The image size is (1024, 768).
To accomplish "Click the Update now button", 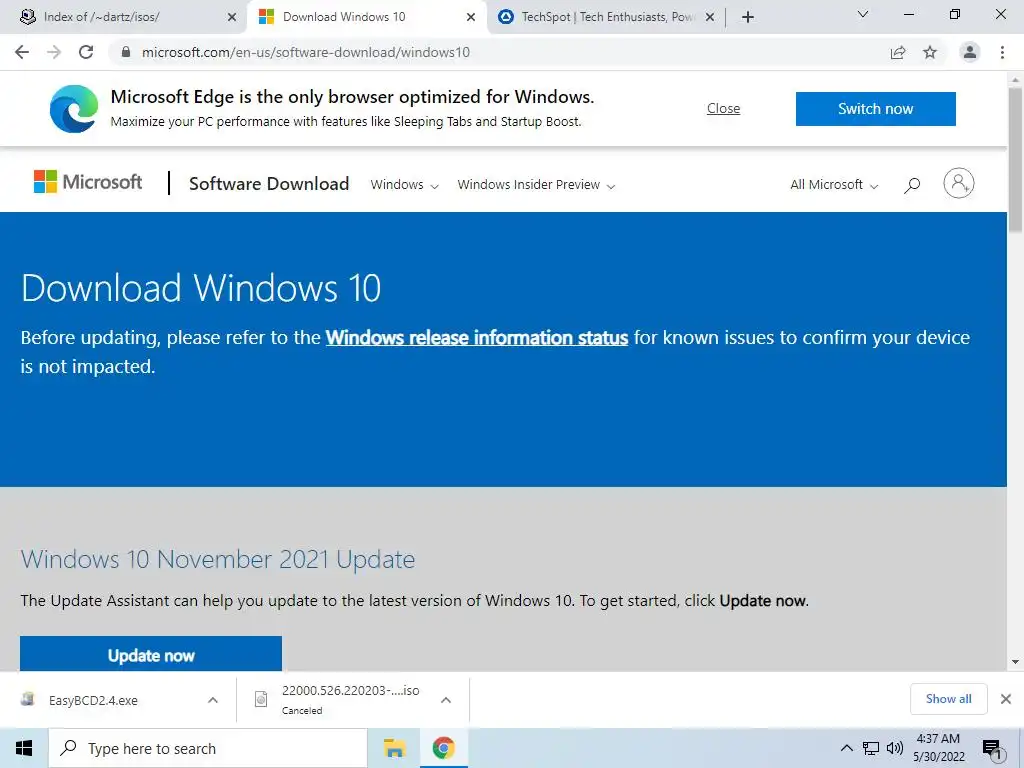I will pos(151,653).
